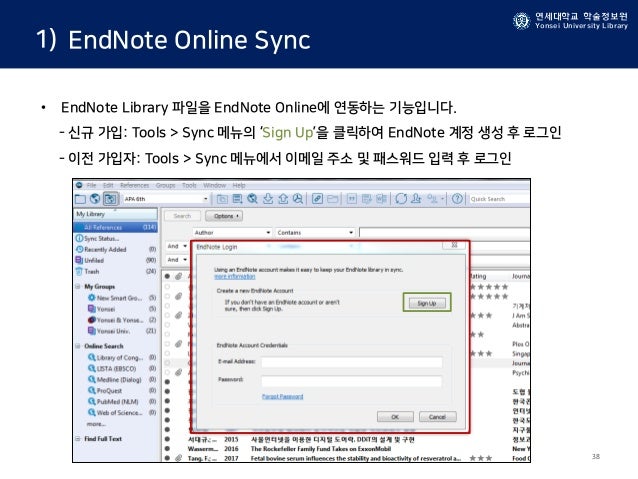
Task: Click paperclip icon on Tang 2017 row
Action: click(178, 458)
